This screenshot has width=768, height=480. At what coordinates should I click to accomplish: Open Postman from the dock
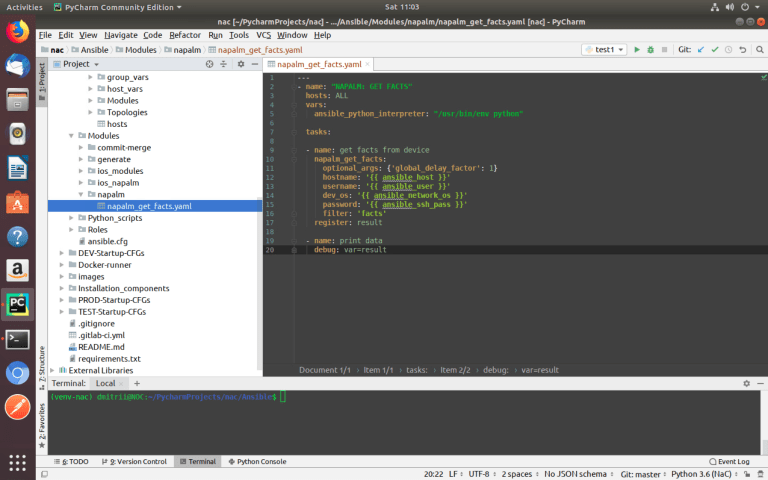click(x=17, y=408)
